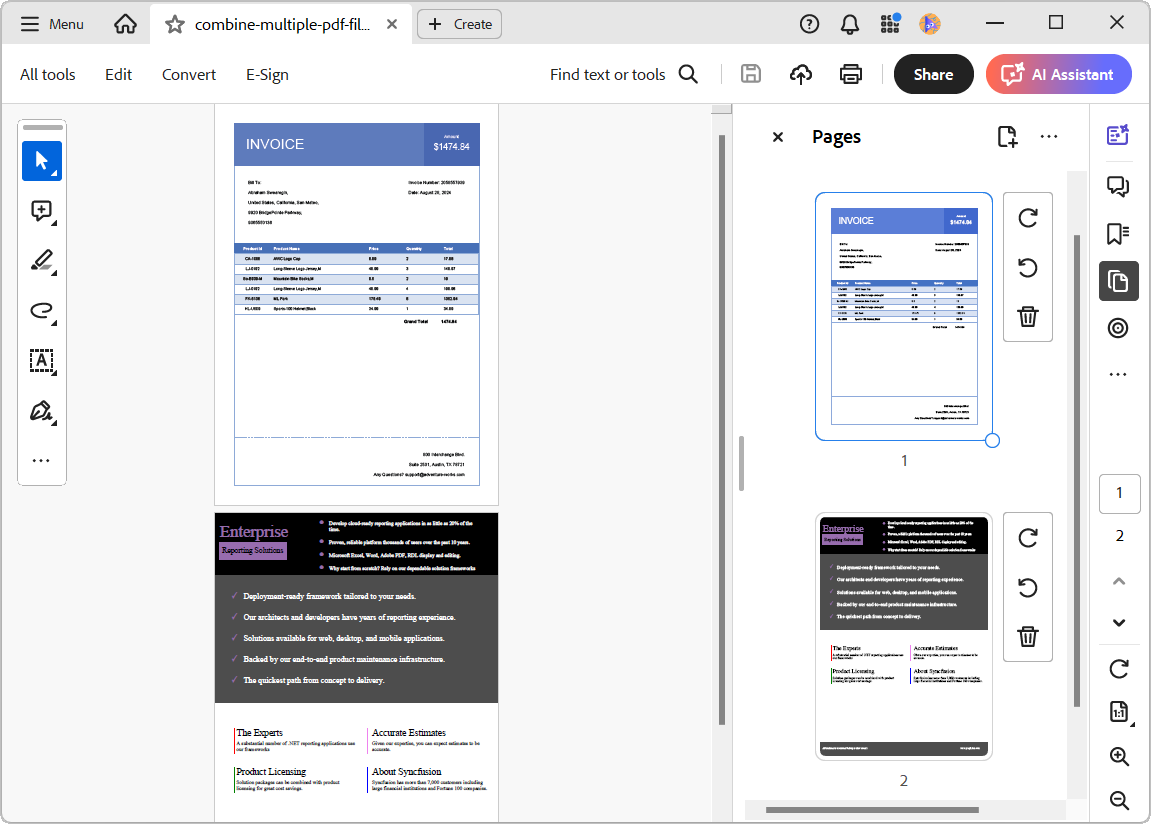This screenshot has width=1151, height=824.
Task: Close the Pages panel
Action: point(778,136)
